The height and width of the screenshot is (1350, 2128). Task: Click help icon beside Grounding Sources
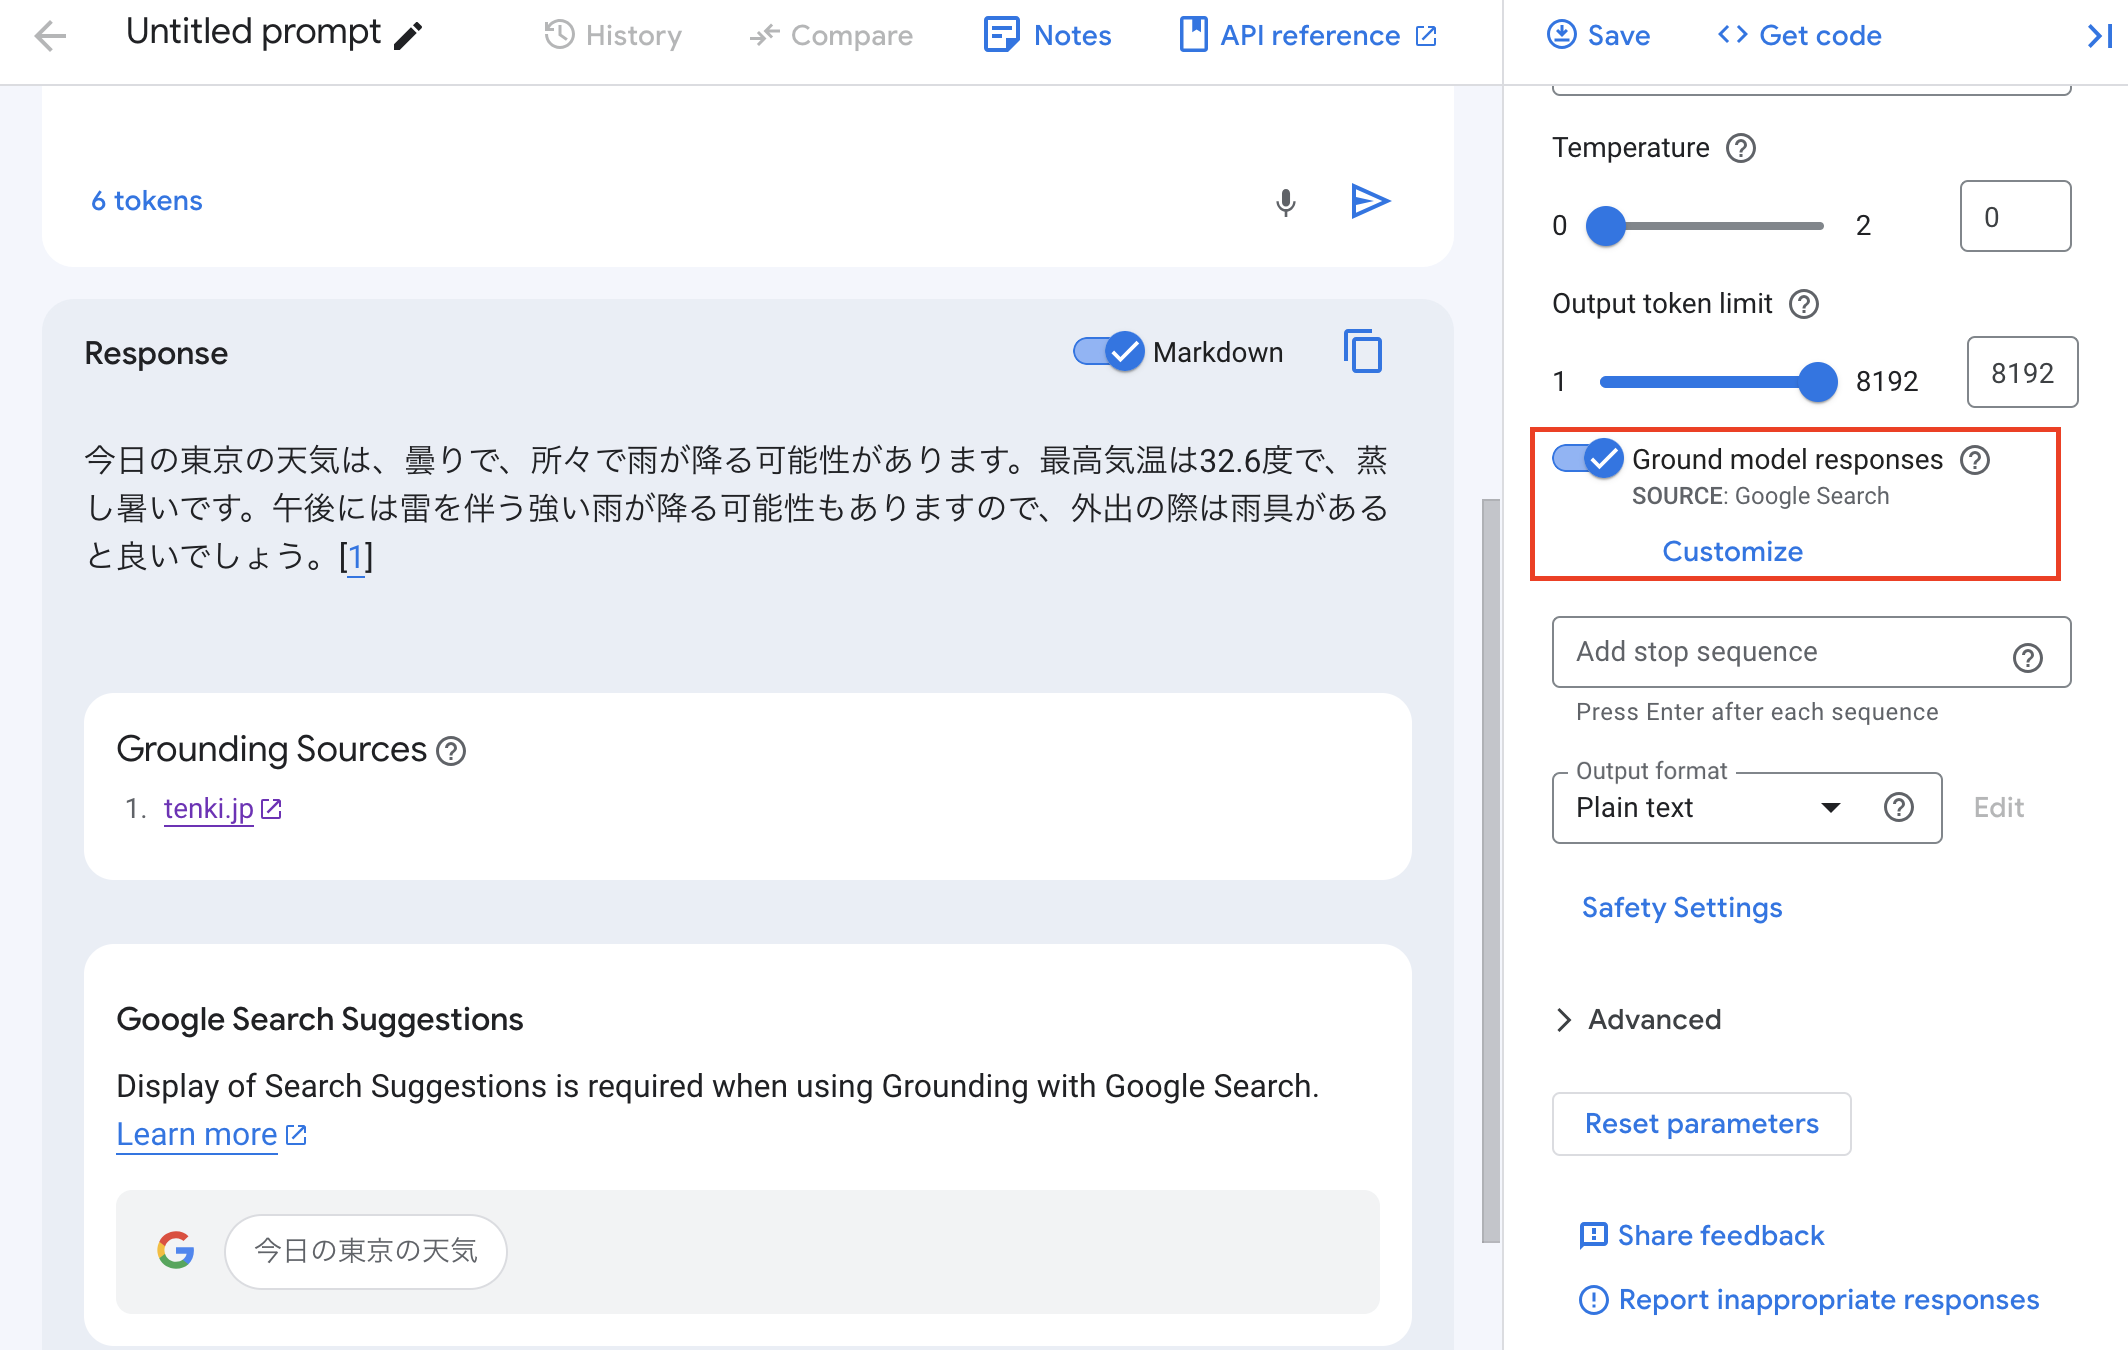(x=451, y=750)
